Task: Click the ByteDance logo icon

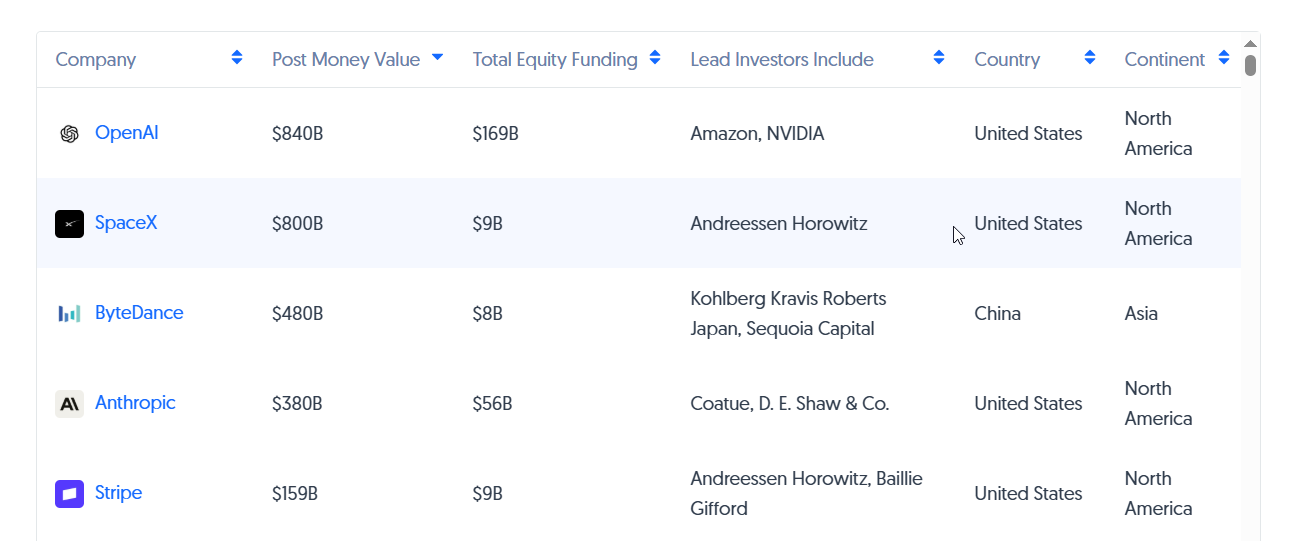Action: (x=69, y=314)
